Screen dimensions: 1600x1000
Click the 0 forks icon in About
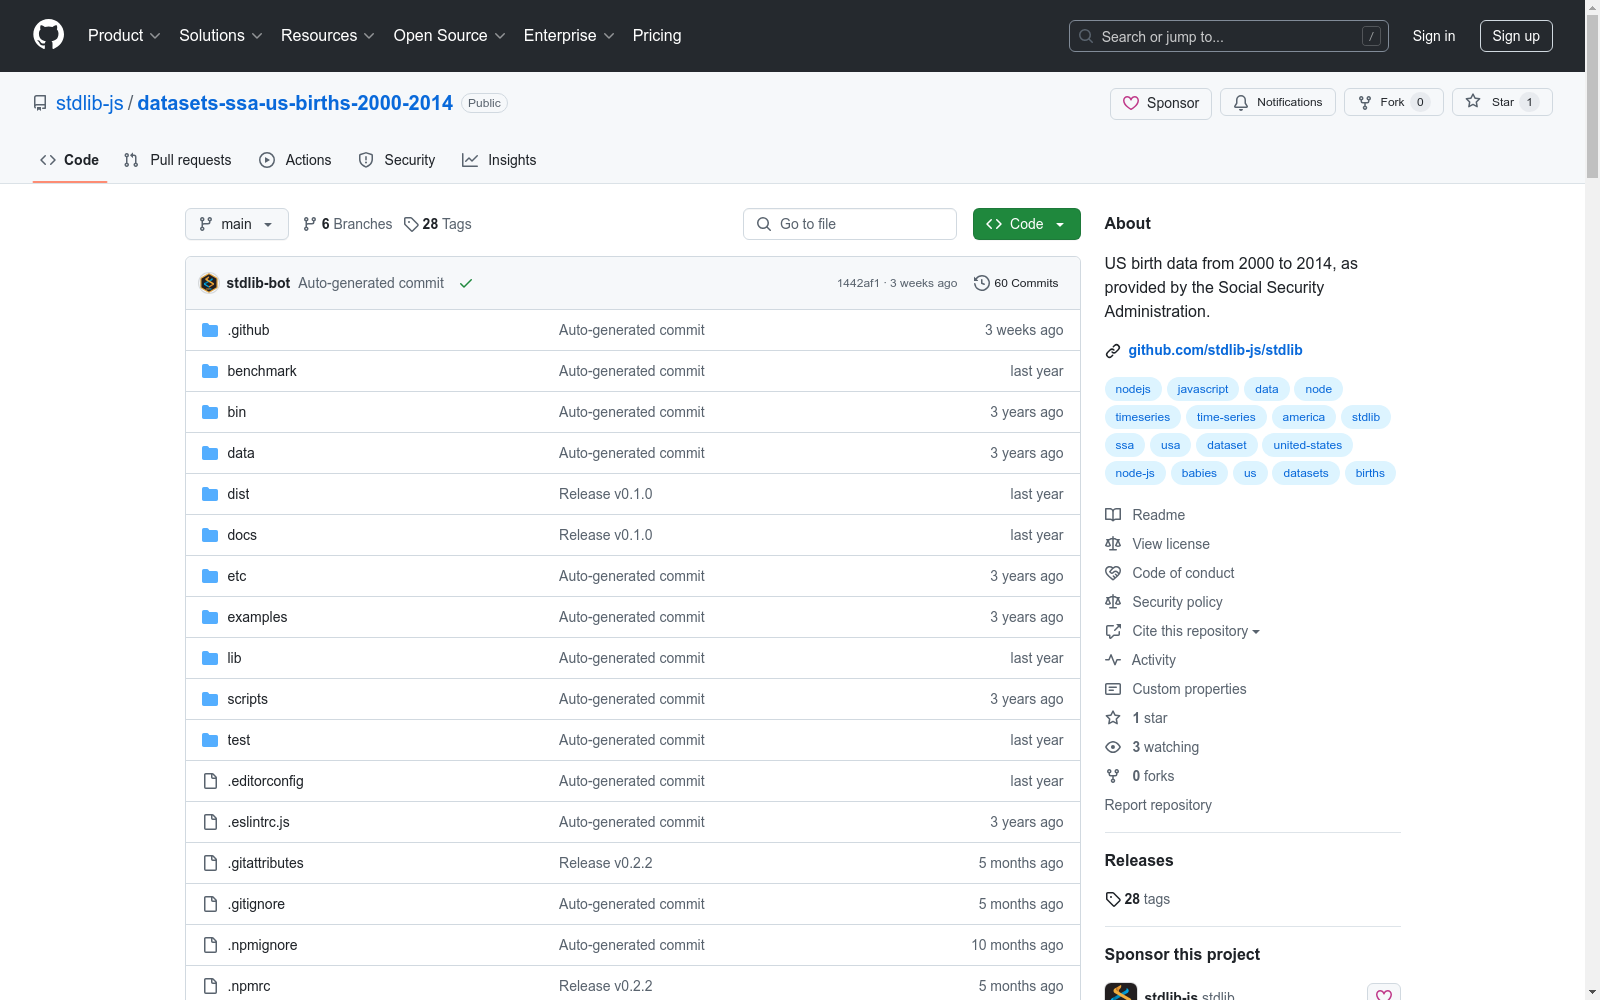(1113, 776)
